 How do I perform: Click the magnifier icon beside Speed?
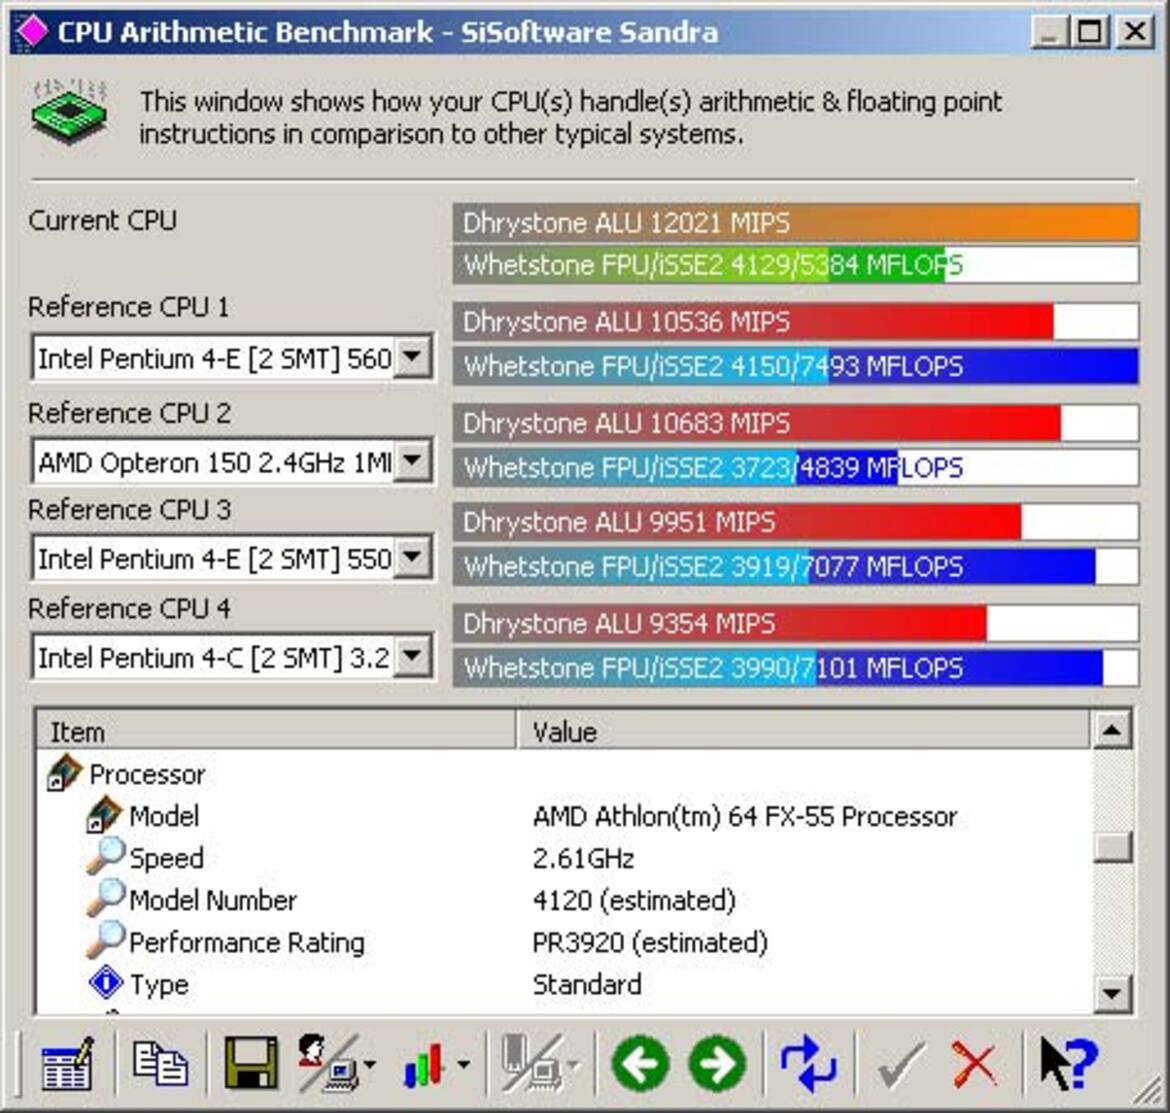pyautogui.click(x=105, y=856)
